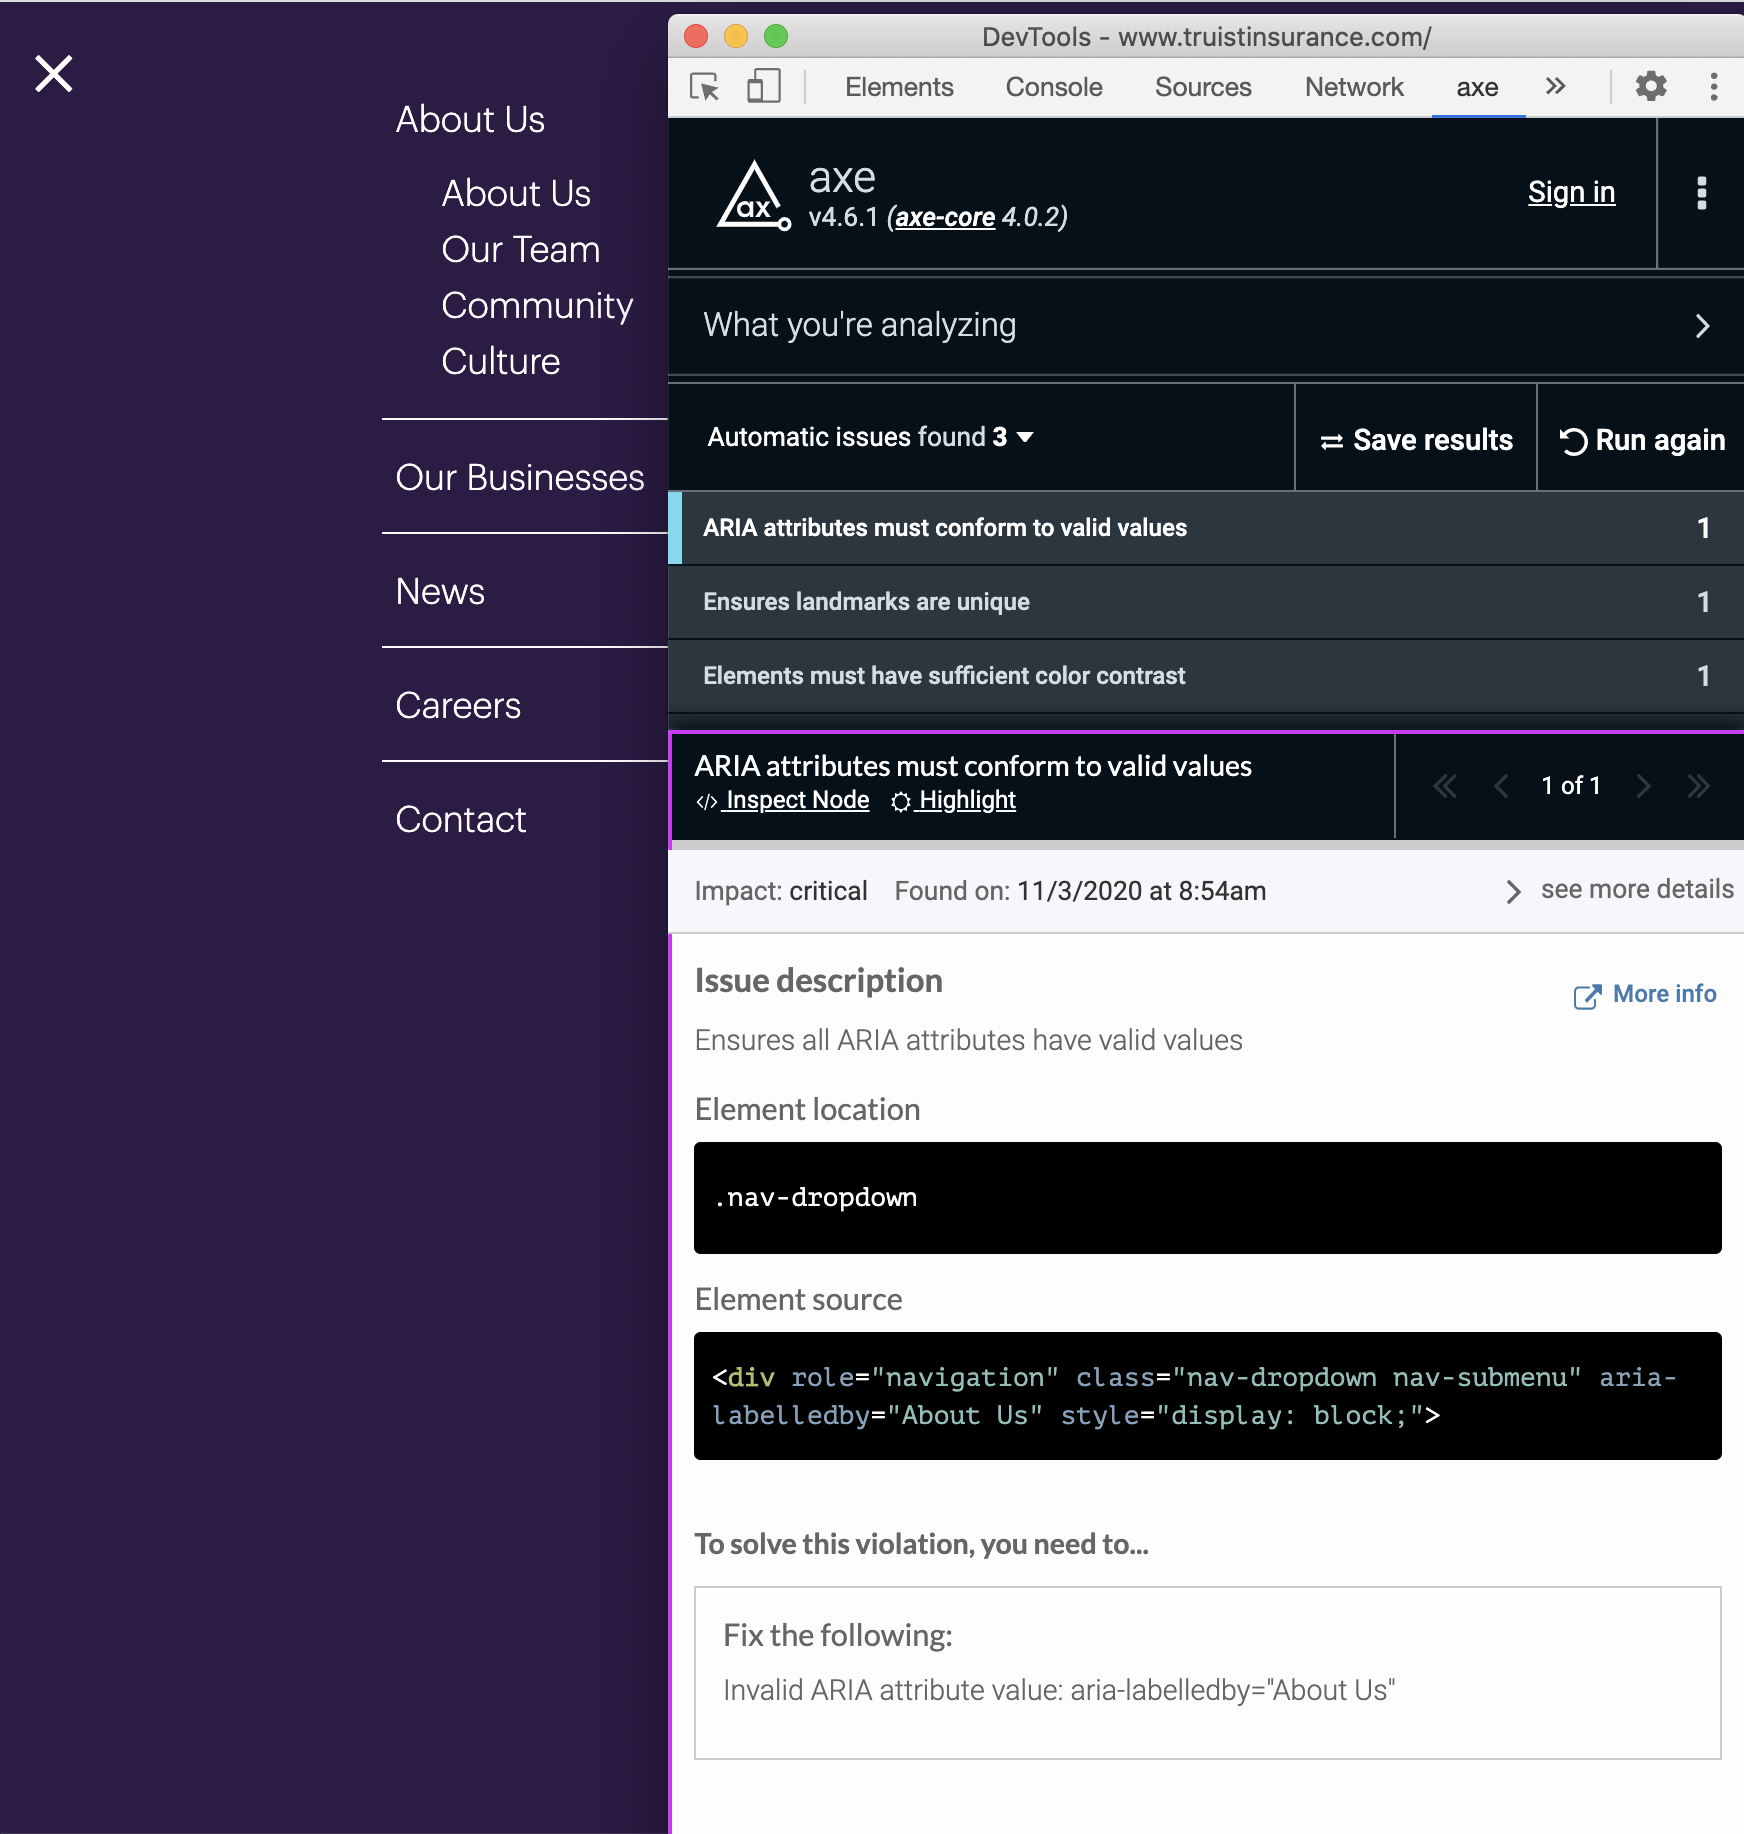The height and width of the screenshot is (1834, 1744).
Task: Close the navigation menu with the X icon
Action: [x=54, y=74]
